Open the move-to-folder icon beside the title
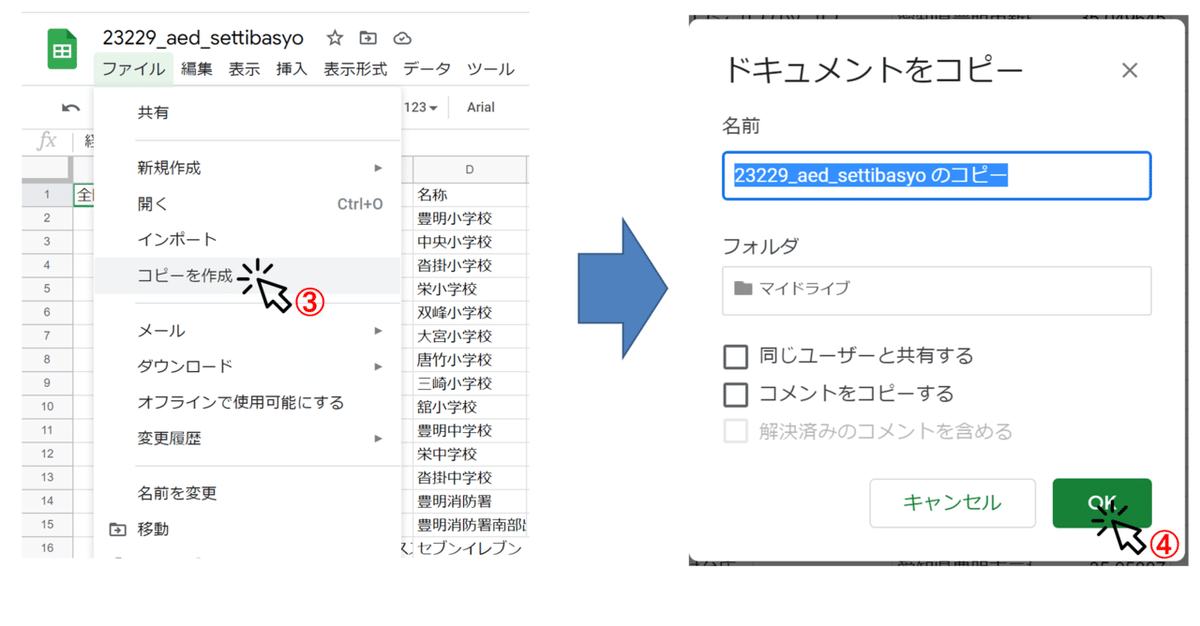Image resolution: width=1200 pixels, height=626 pixels. tap(368, 37)
